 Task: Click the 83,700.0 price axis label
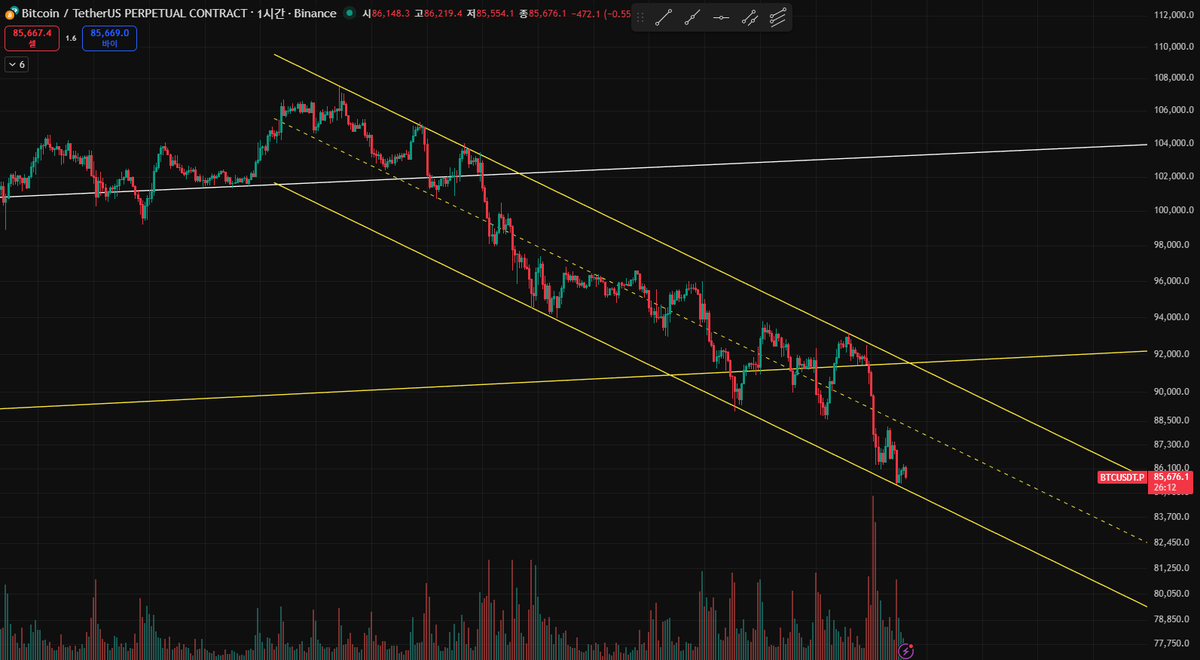pos(1174,517)
